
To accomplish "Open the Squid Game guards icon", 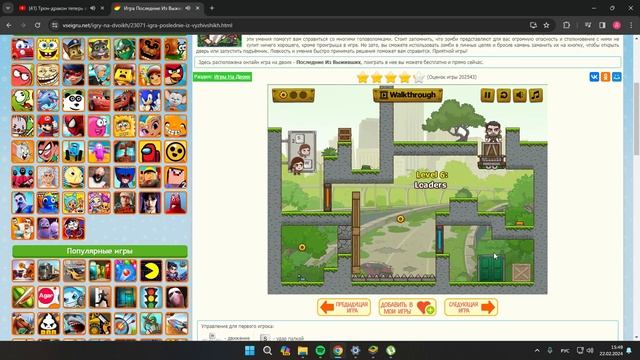I will coord(22,177).
